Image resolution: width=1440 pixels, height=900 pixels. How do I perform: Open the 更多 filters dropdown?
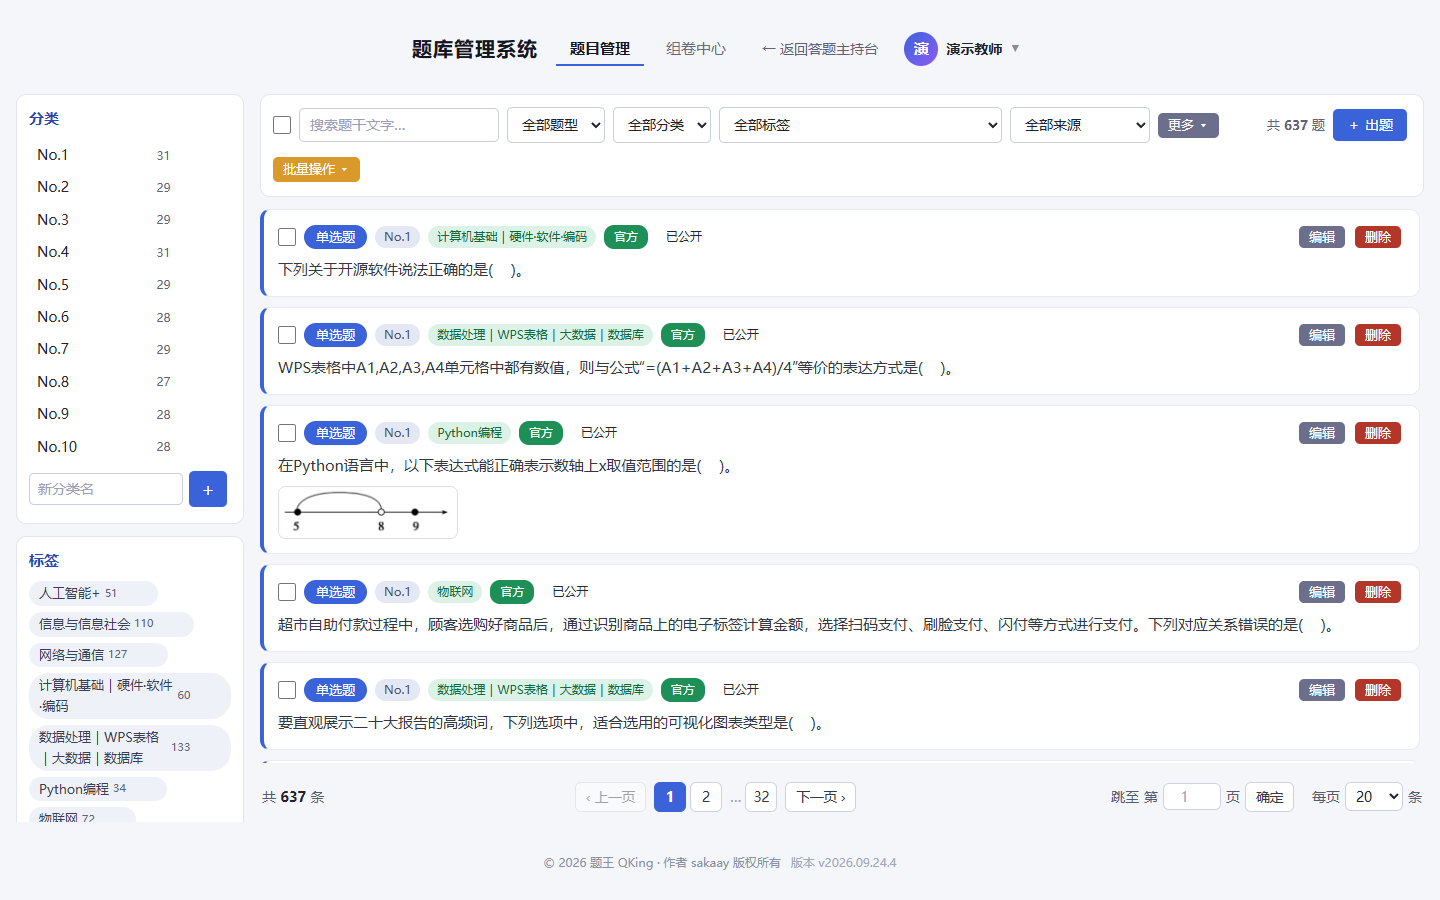pos(1188,125)
